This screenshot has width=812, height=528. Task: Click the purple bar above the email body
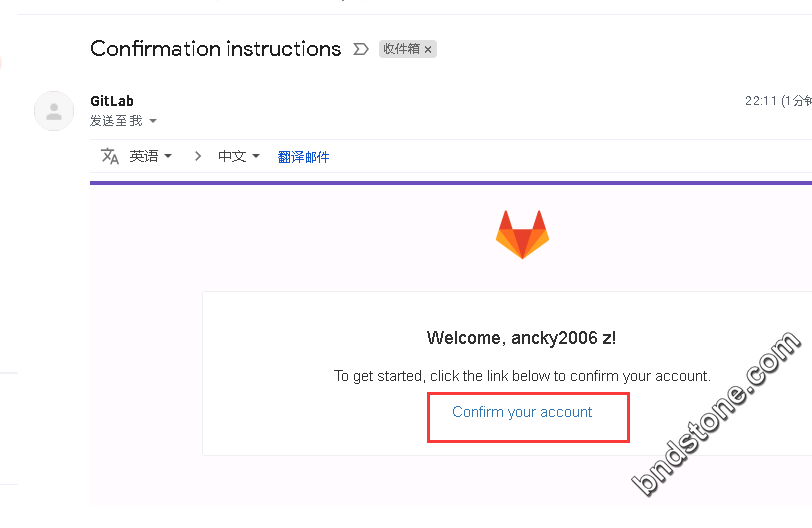tap(451, 183)
